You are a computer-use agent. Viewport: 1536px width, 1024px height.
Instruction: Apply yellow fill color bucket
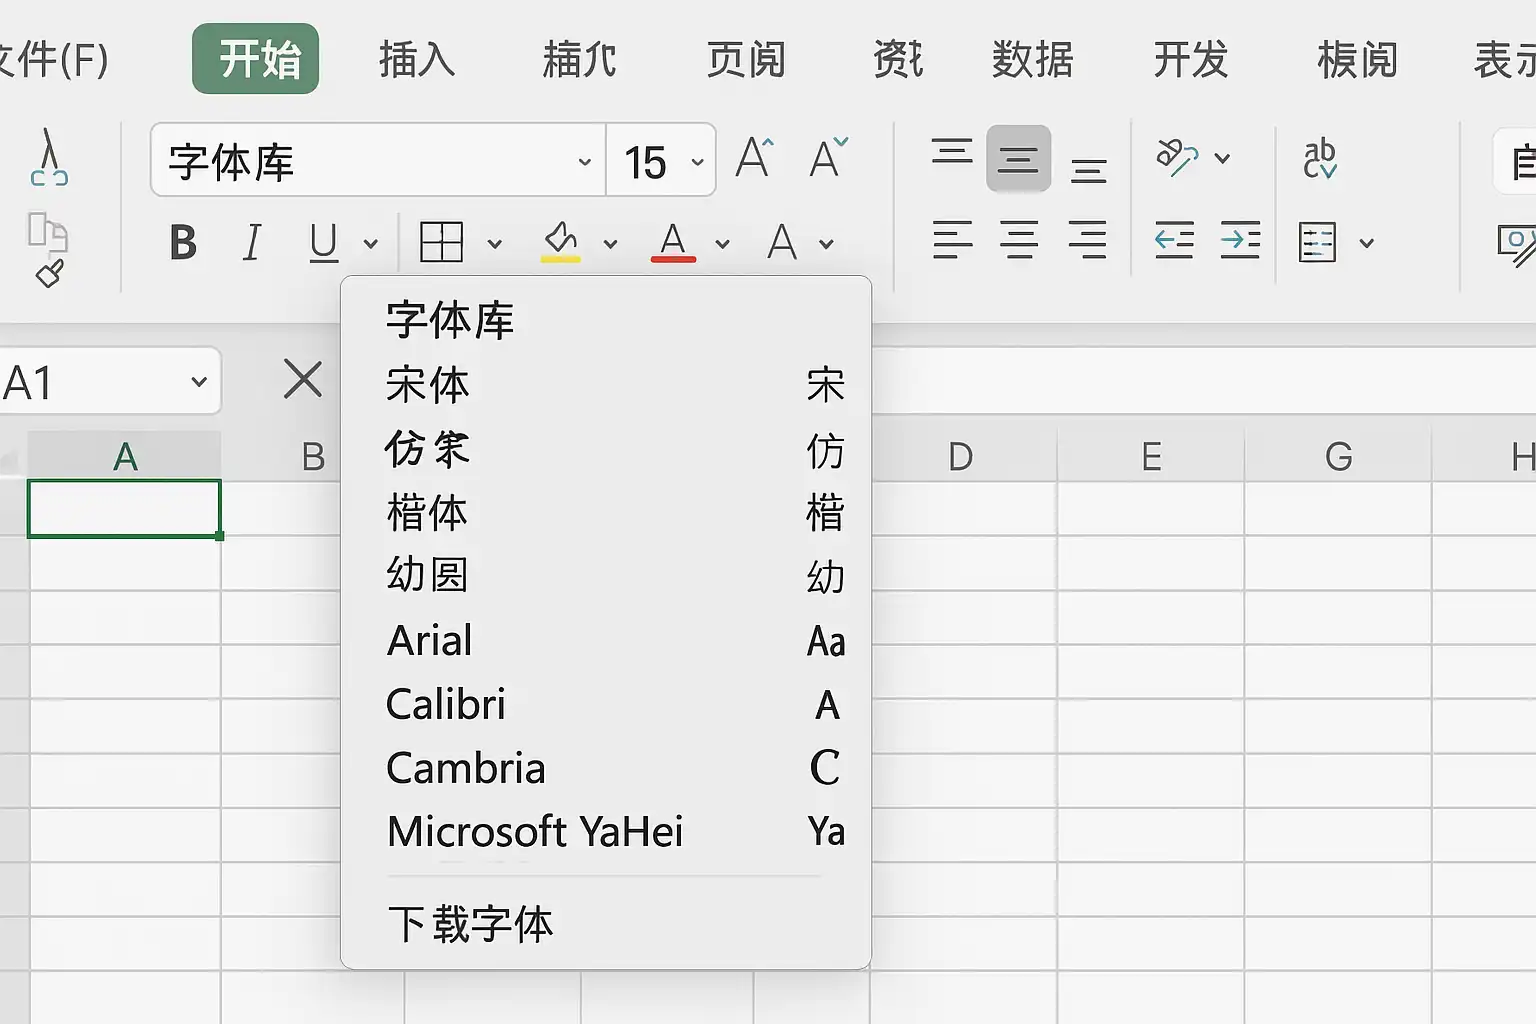click(x=561, y=242)
